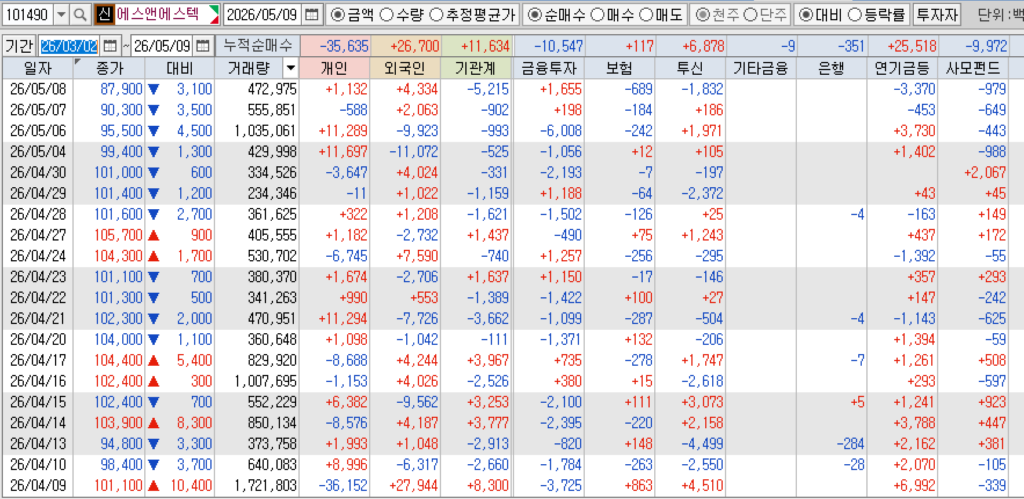This screenshot has height=499, width=1024.
Task: Click closing price 105,700
Action: coord(118,235)
